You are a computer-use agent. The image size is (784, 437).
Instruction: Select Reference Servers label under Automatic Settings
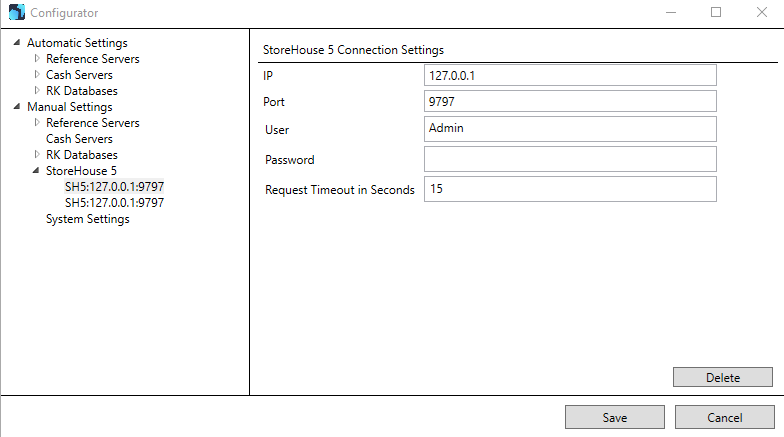[x=92, y=59]
